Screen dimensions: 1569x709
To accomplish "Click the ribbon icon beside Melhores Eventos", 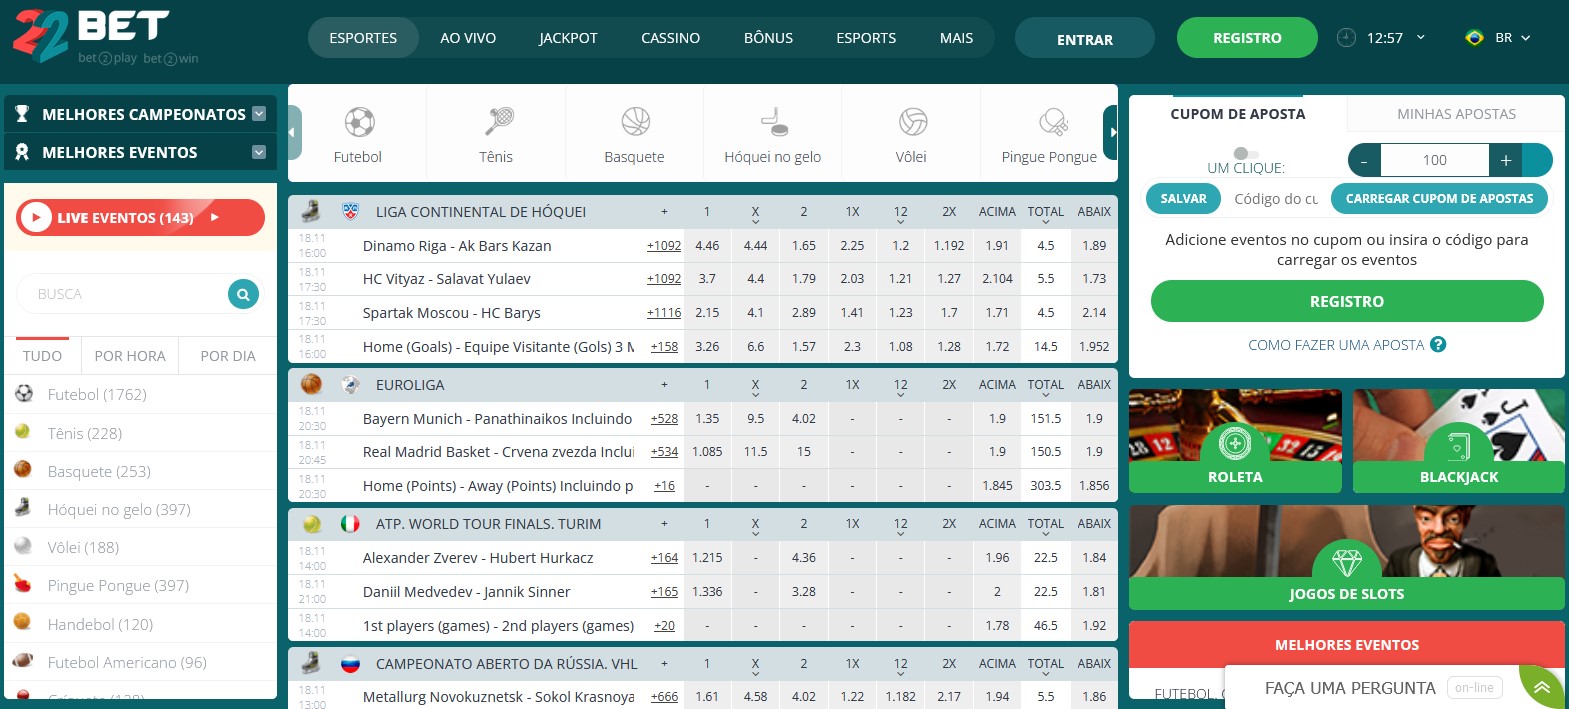I will [22, 152].
